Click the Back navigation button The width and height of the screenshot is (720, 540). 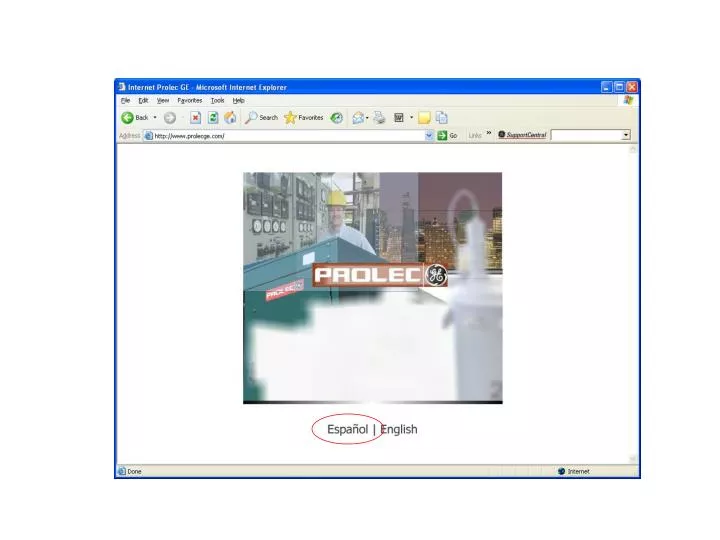(135, 118)
